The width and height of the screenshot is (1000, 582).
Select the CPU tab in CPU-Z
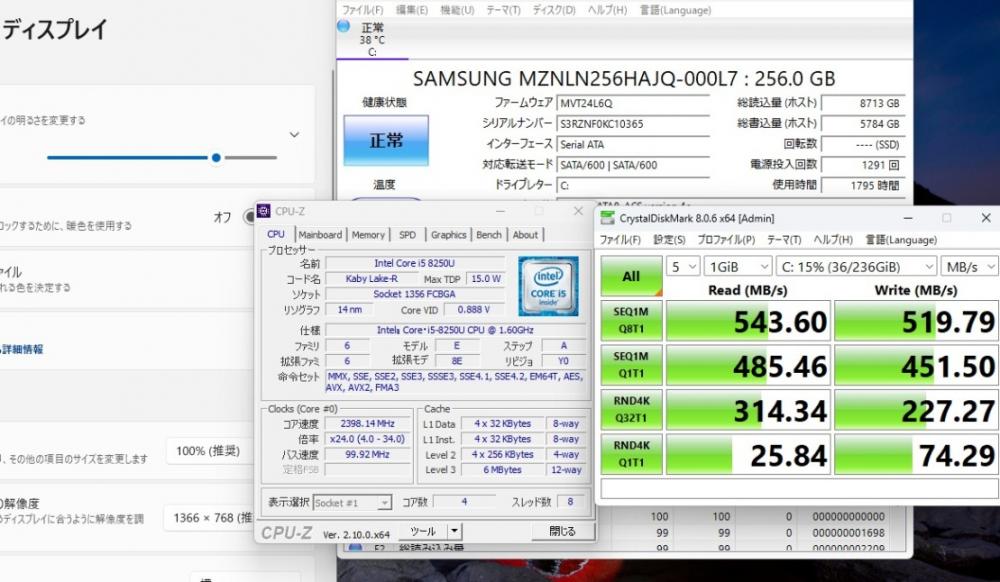276,235
